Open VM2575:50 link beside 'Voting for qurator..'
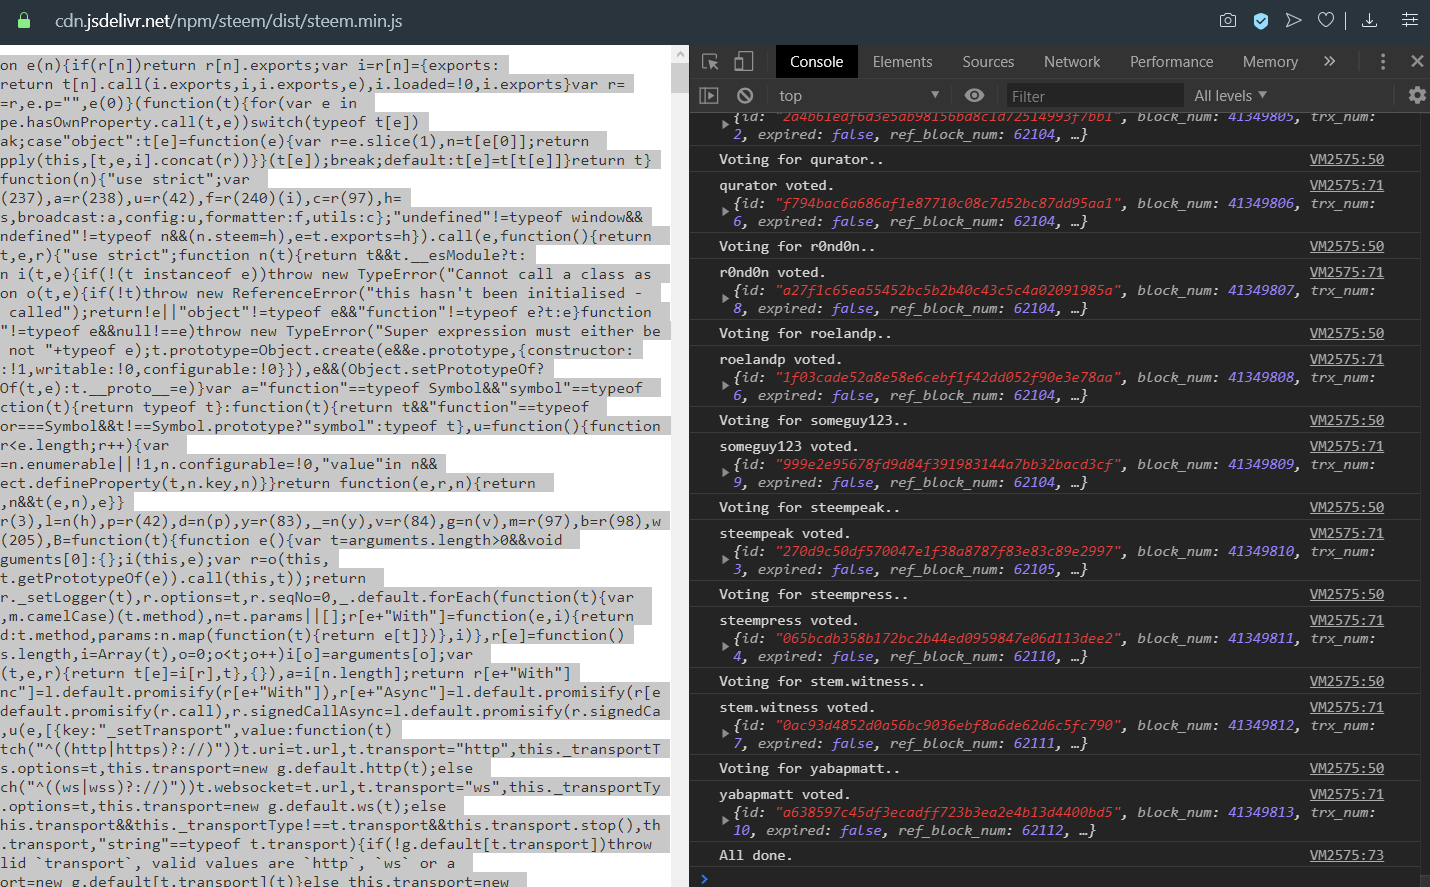Viewport: 1430px width, 887px height. tap(1347, 160)
